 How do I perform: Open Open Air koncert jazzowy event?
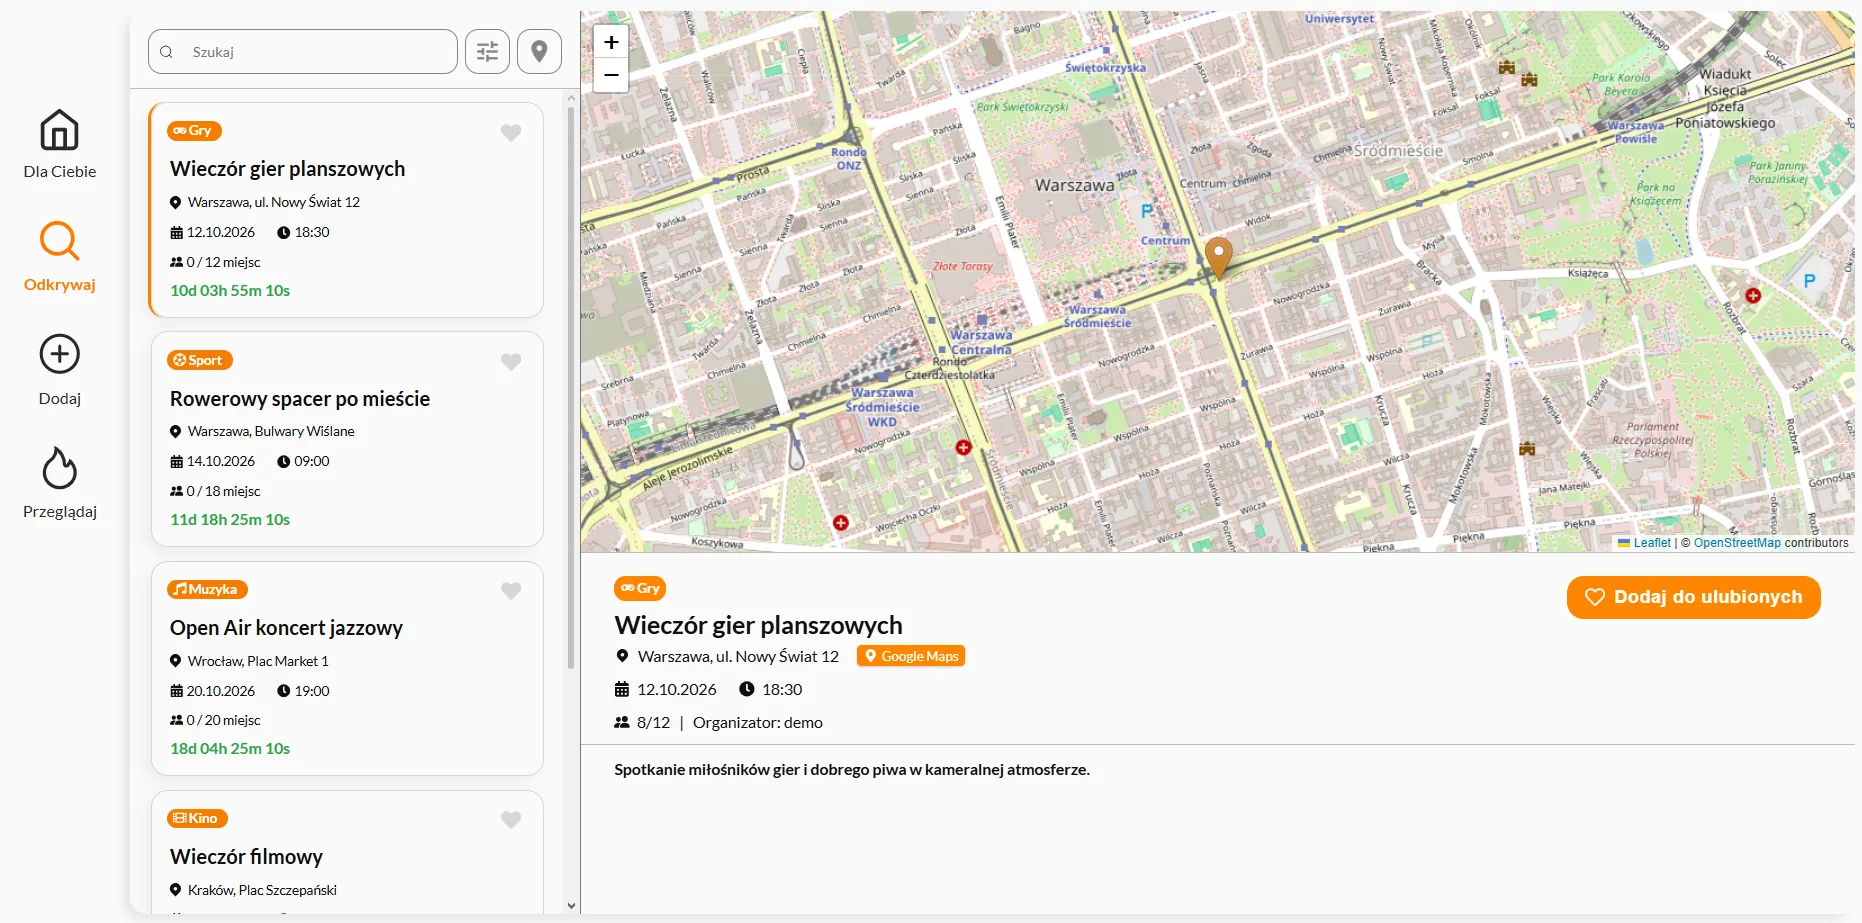point(347,668)
